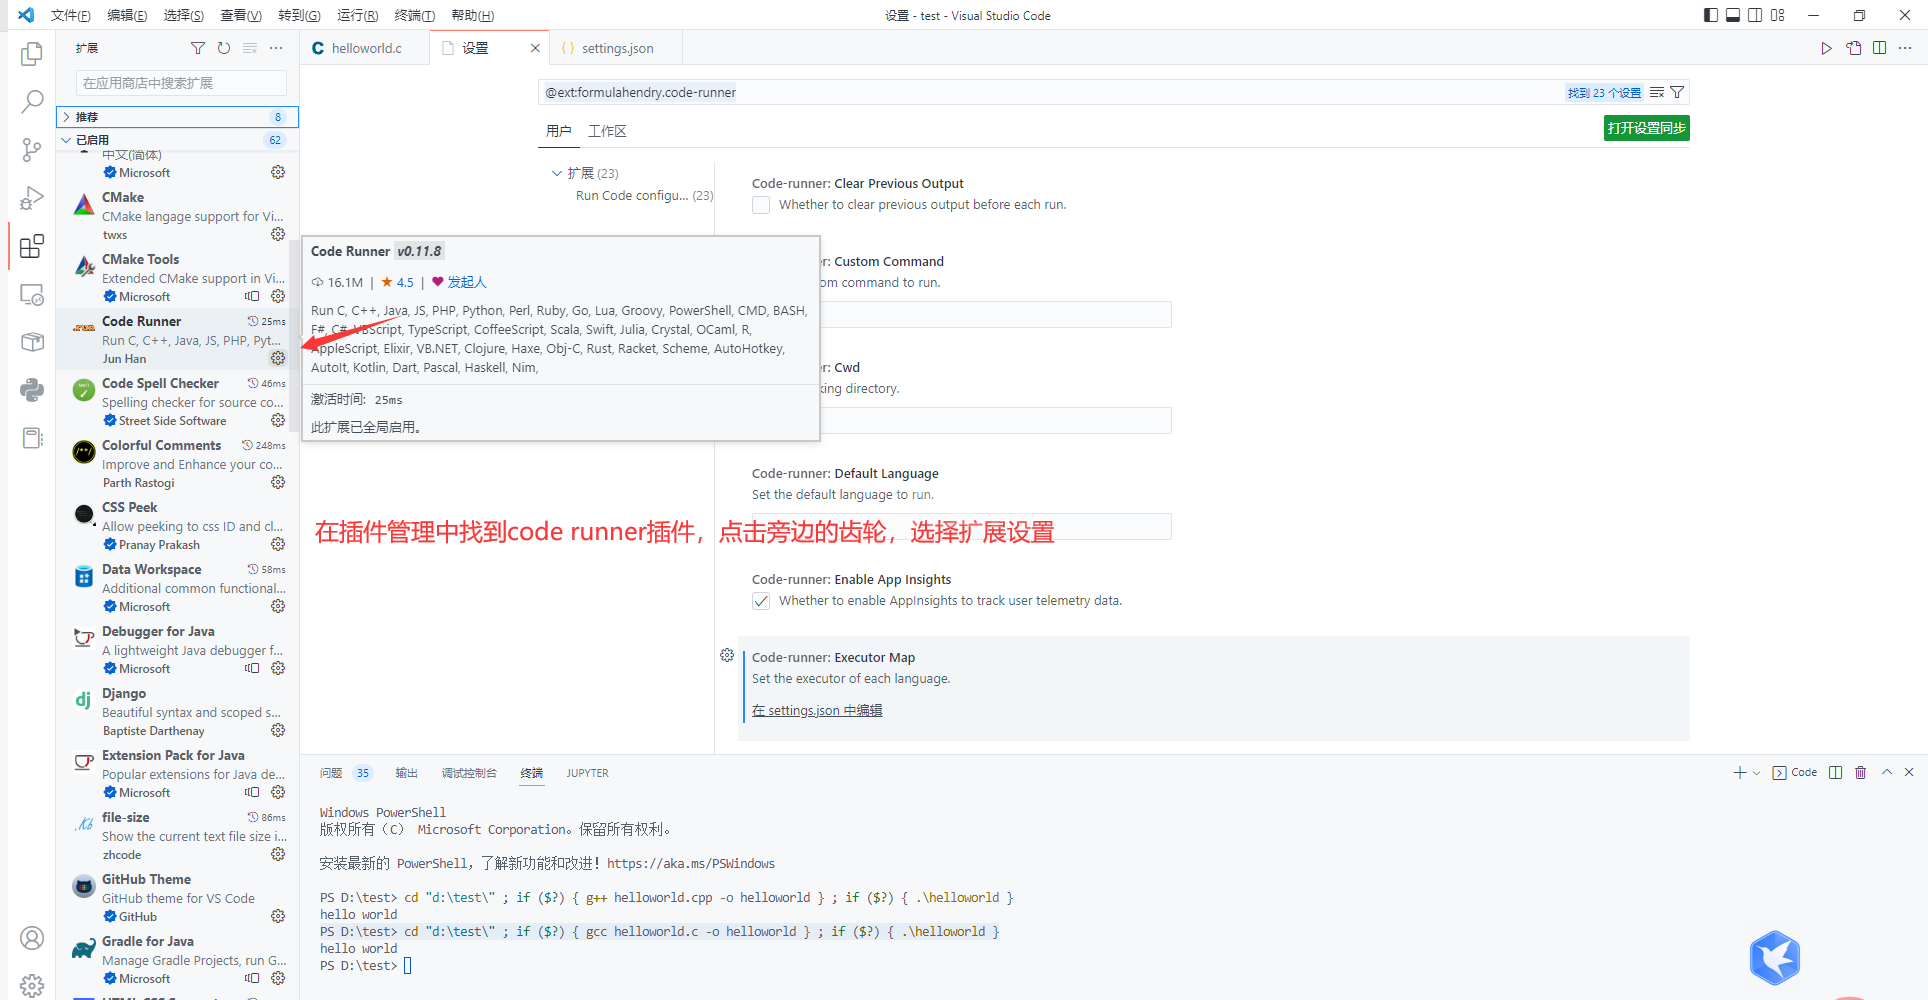Refresh the extensions list
1928x1000 pixels.
(x=224, y=48)
